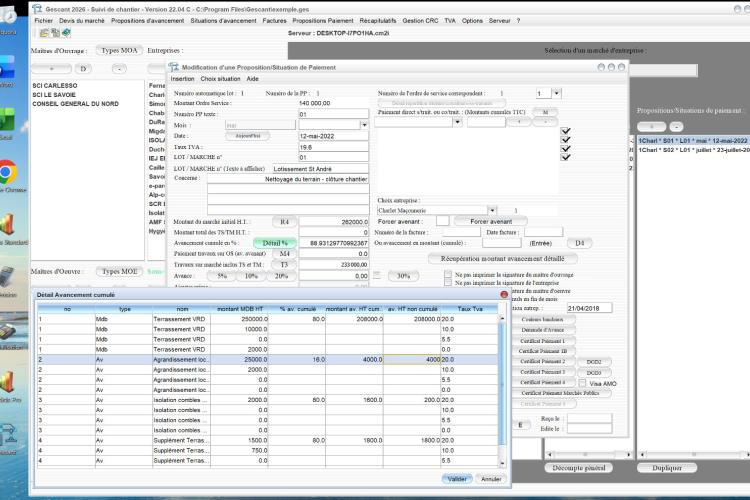Click the Types MOA button
This screenshot has height=500, width=750.
point(120,50)
